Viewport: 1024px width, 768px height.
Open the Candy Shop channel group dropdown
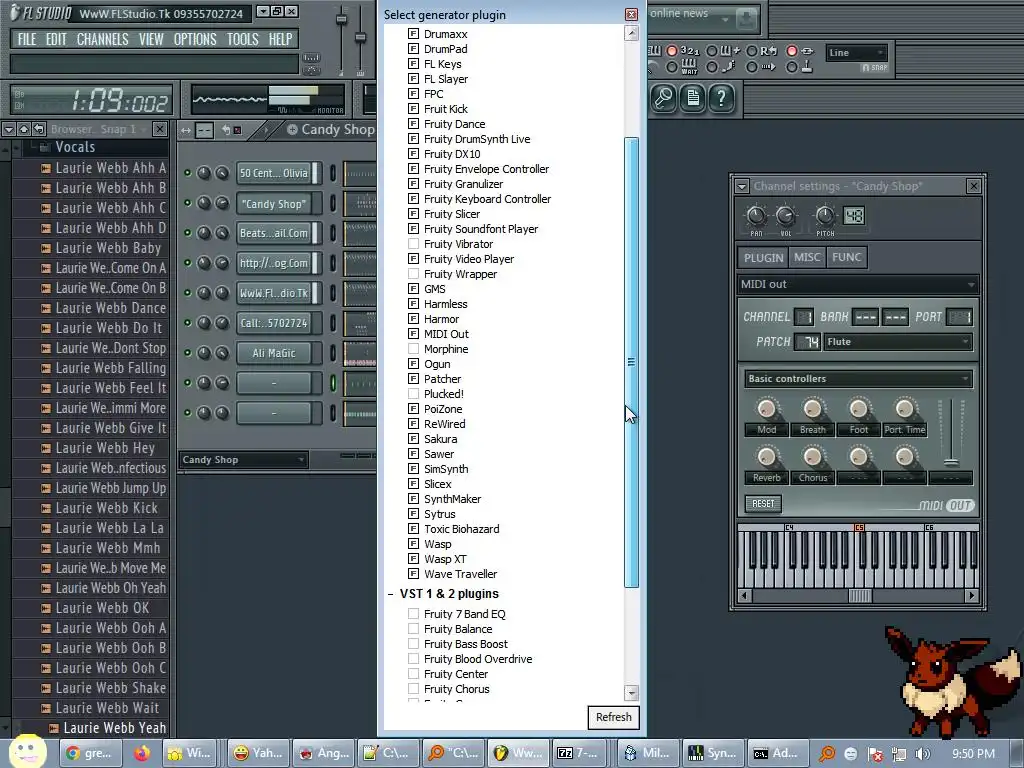coord(243,460)
